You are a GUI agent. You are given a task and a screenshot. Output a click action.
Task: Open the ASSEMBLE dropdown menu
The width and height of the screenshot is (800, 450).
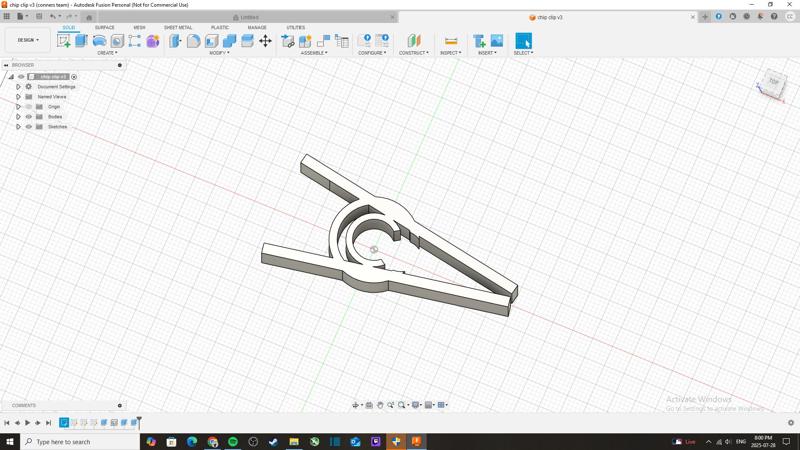point(314,53)
